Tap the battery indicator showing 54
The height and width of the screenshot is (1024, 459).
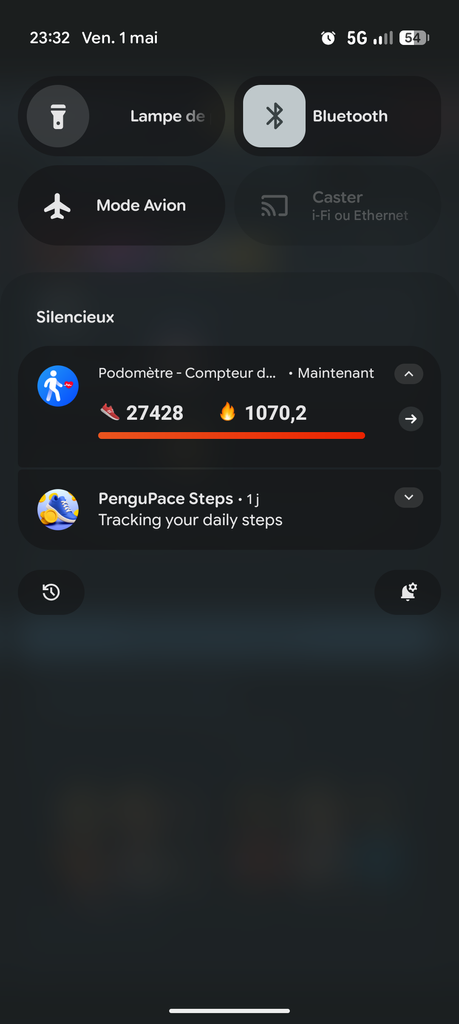tap(414, 38)
